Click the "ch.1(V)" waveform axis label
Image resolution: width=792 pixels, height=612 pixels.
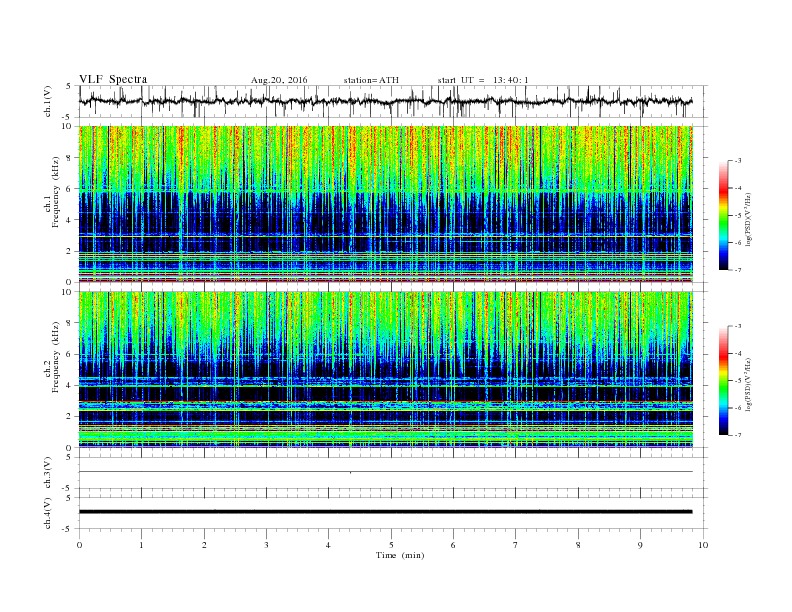point(48,103)
